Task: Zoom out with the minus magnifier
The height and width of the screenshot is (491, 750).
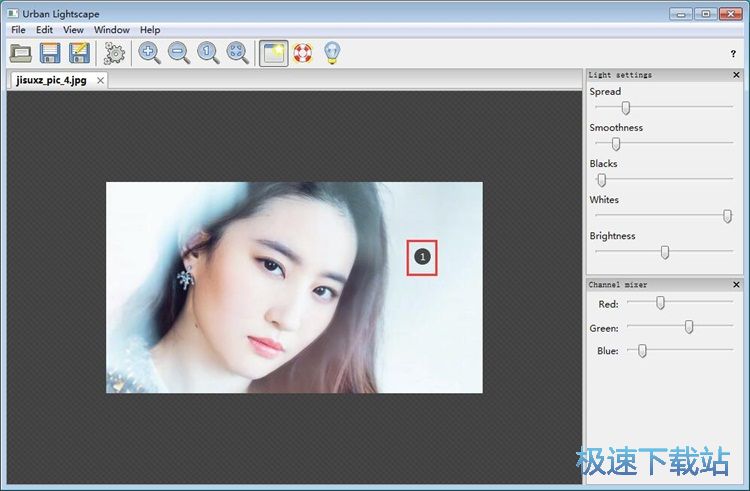Action: (179, 53)
